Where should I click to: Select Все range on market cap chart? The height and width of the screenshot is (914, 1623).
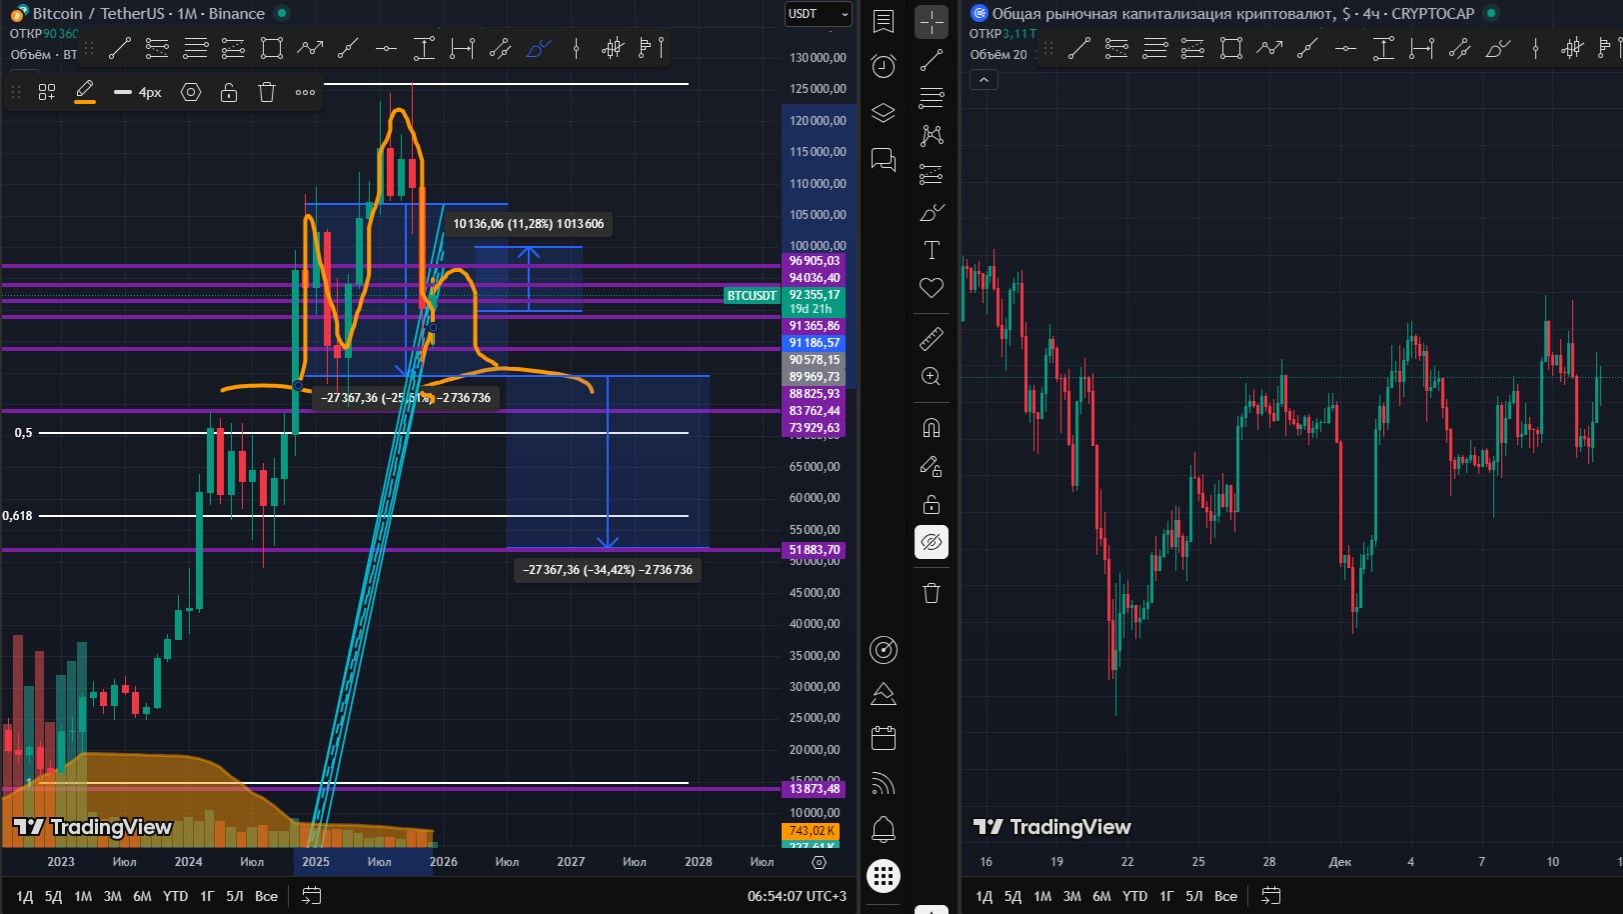click(1225, 896)
